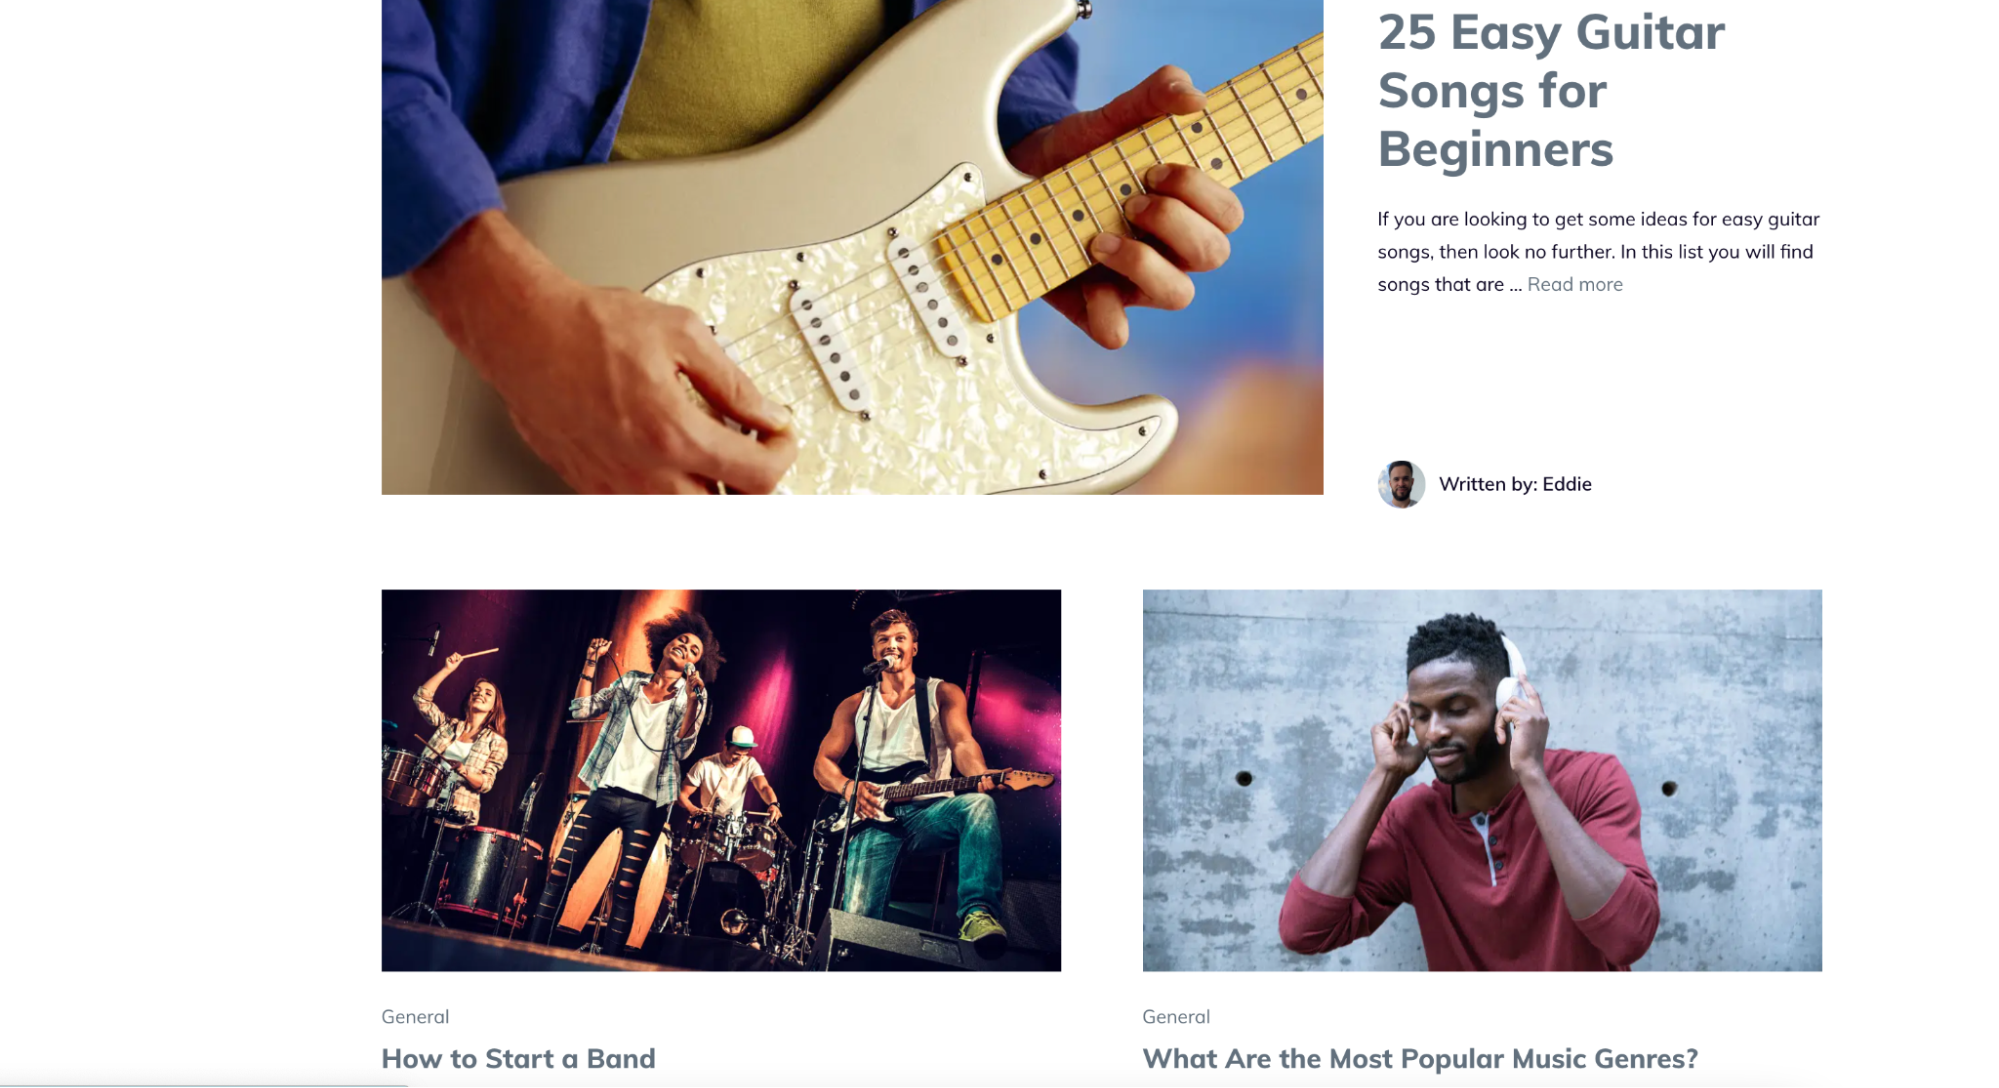Open the "25 Easy Guitar Songs for Beginners" title
The width and height of the screenshot is (1999, 1088).
[1551, 91]
